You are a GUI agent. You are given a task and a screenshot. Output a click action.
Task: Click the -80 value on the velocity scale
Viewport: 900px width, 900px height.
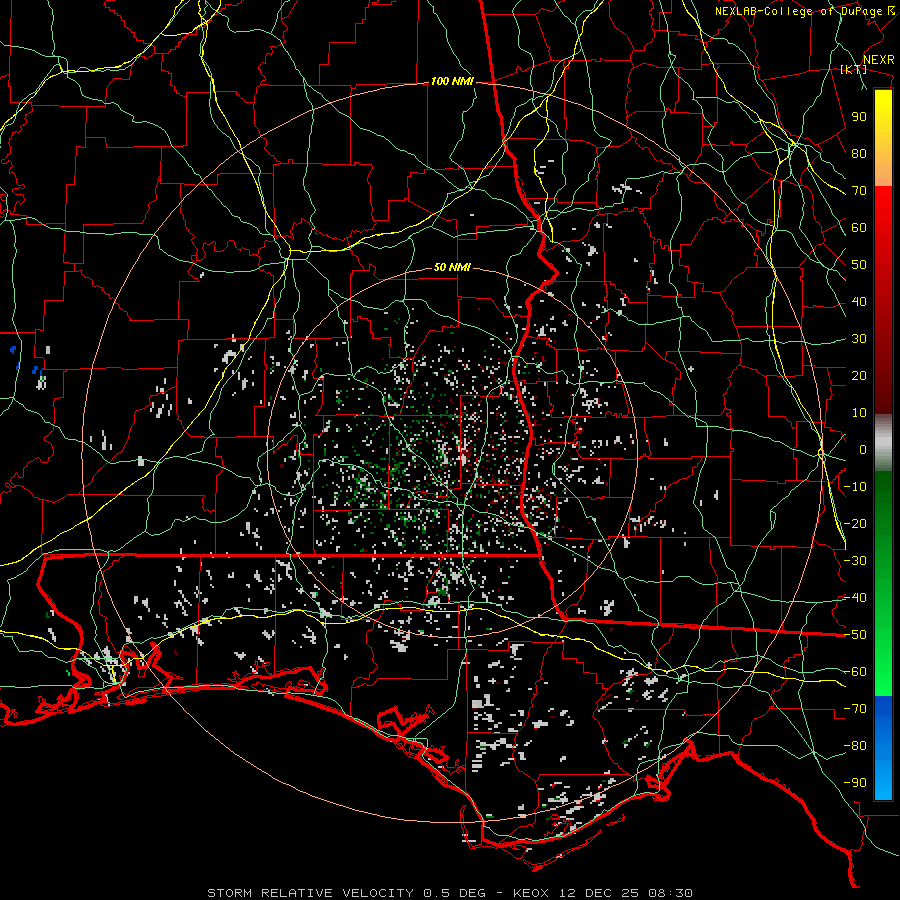coord(856,746)
